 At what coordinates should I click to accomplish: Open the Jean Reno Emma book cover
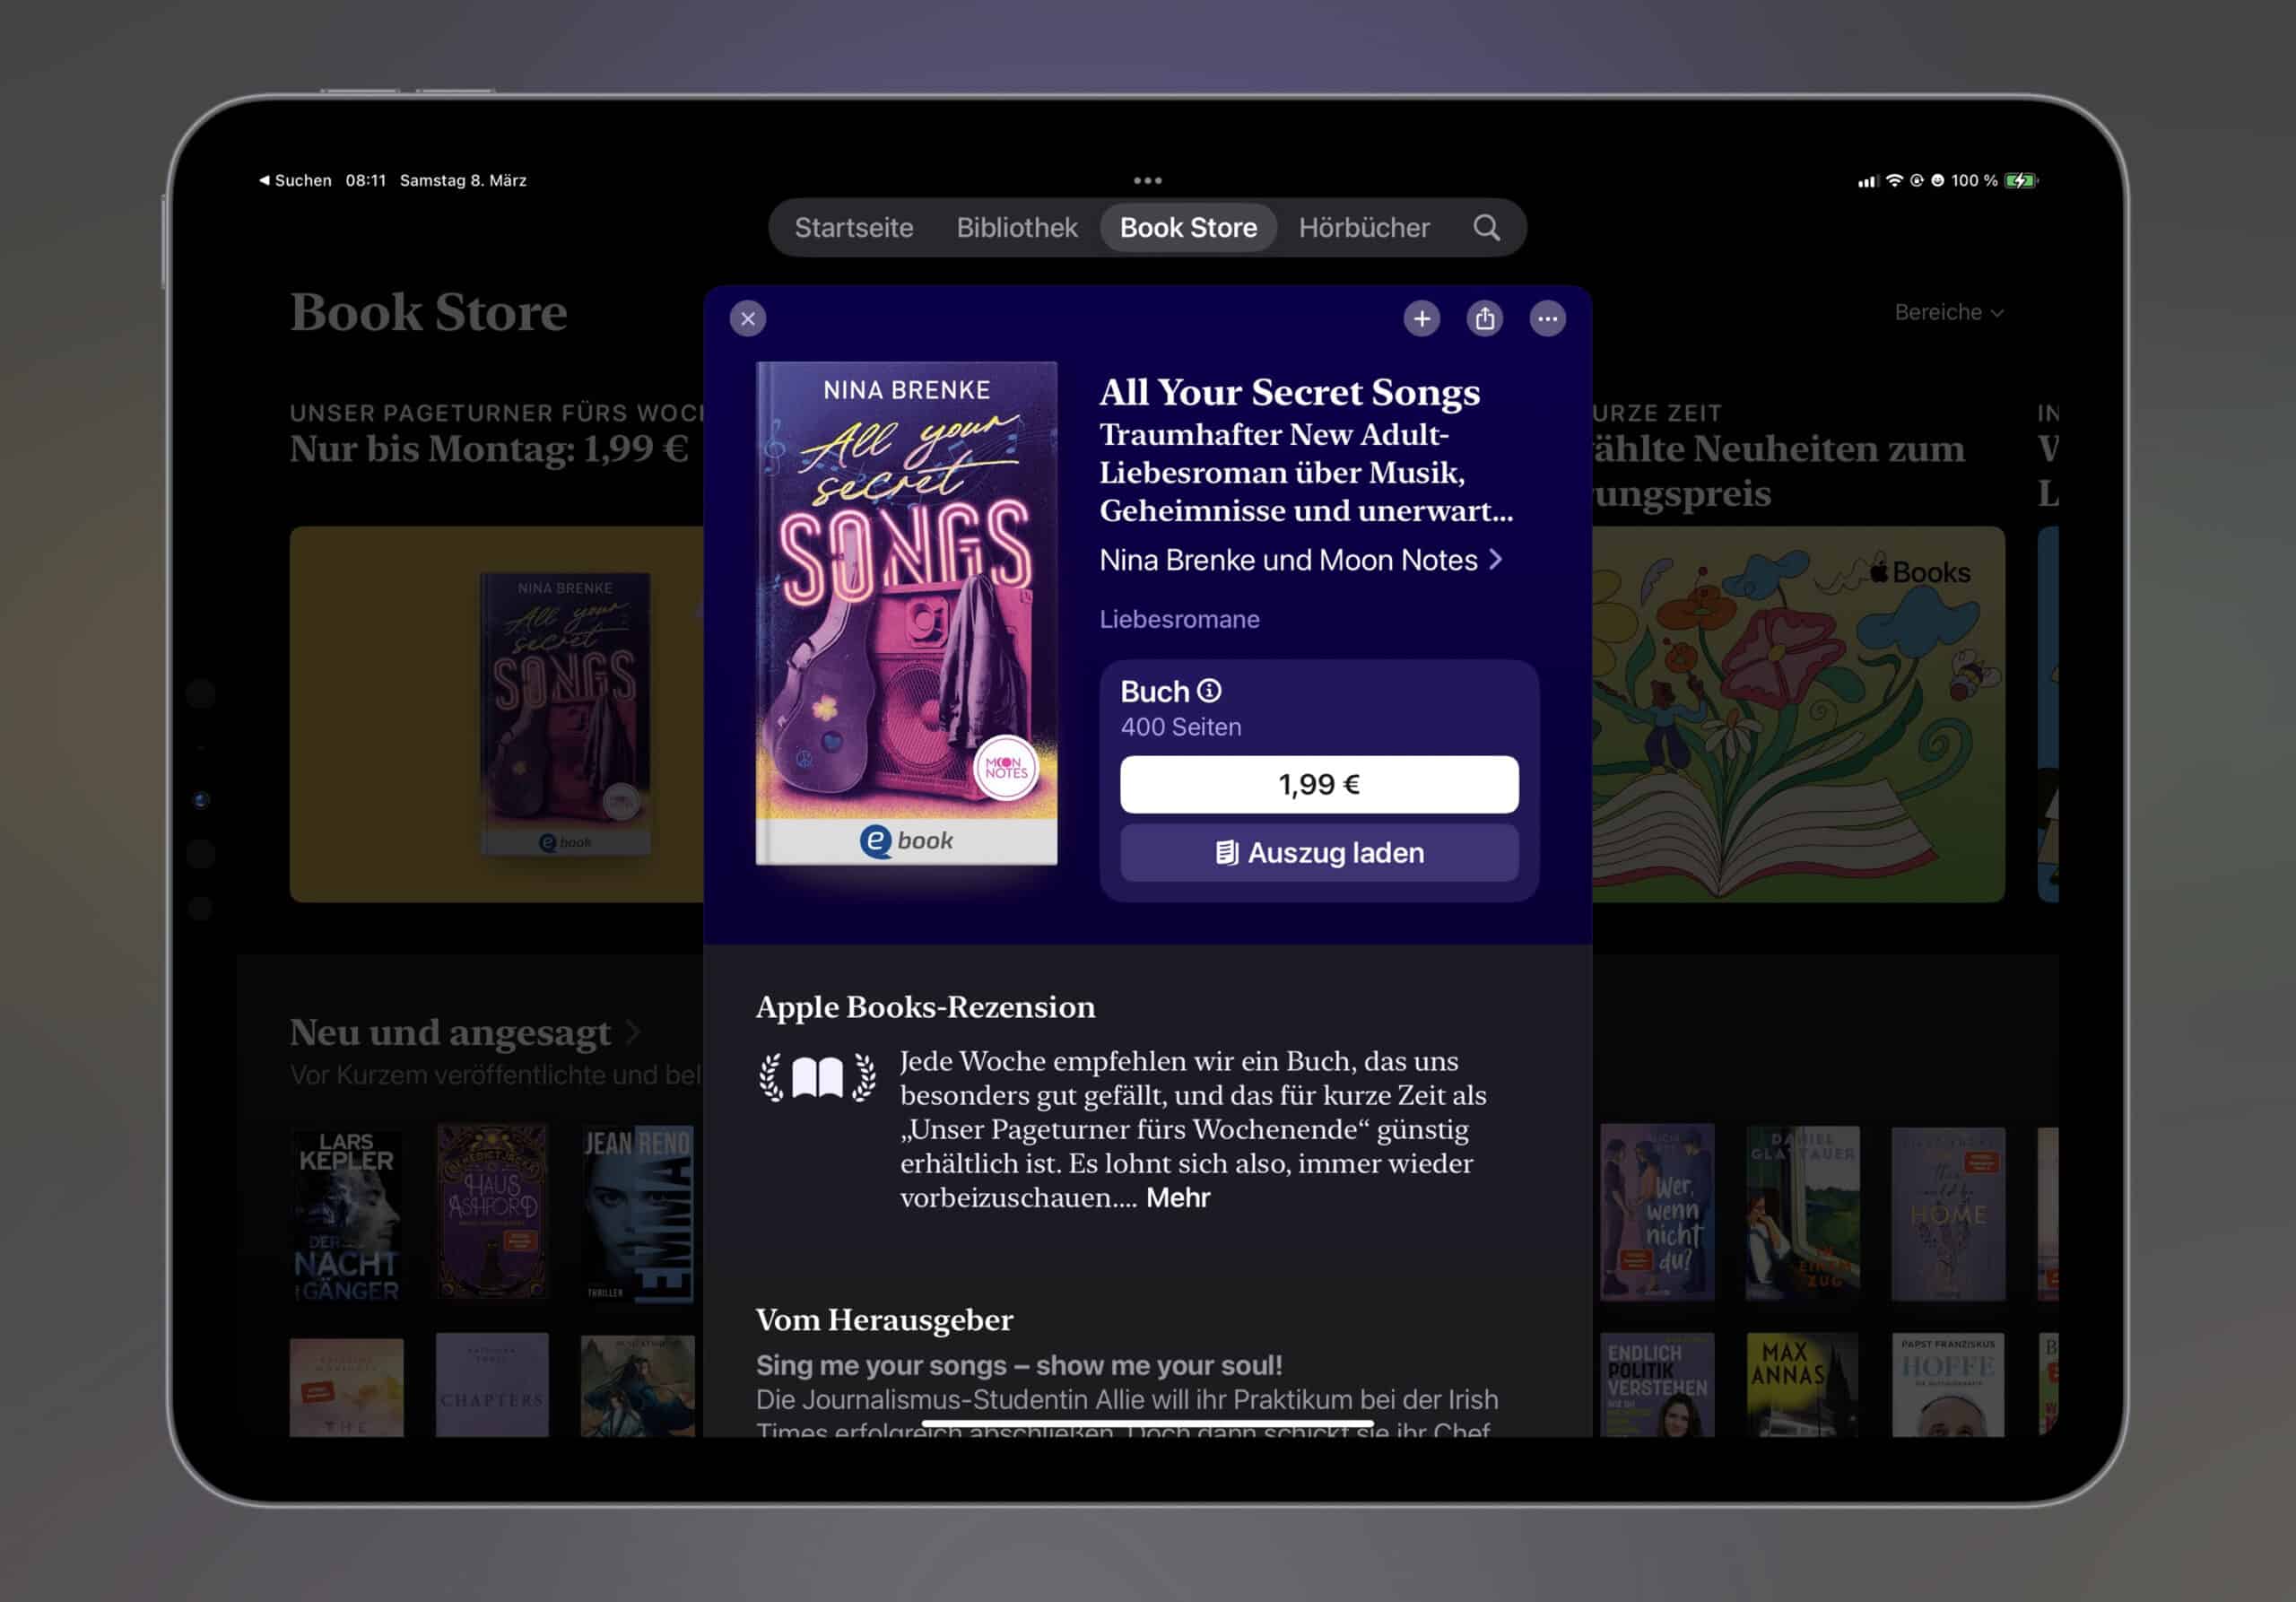pyautogui.click(x=638, y=1214)
